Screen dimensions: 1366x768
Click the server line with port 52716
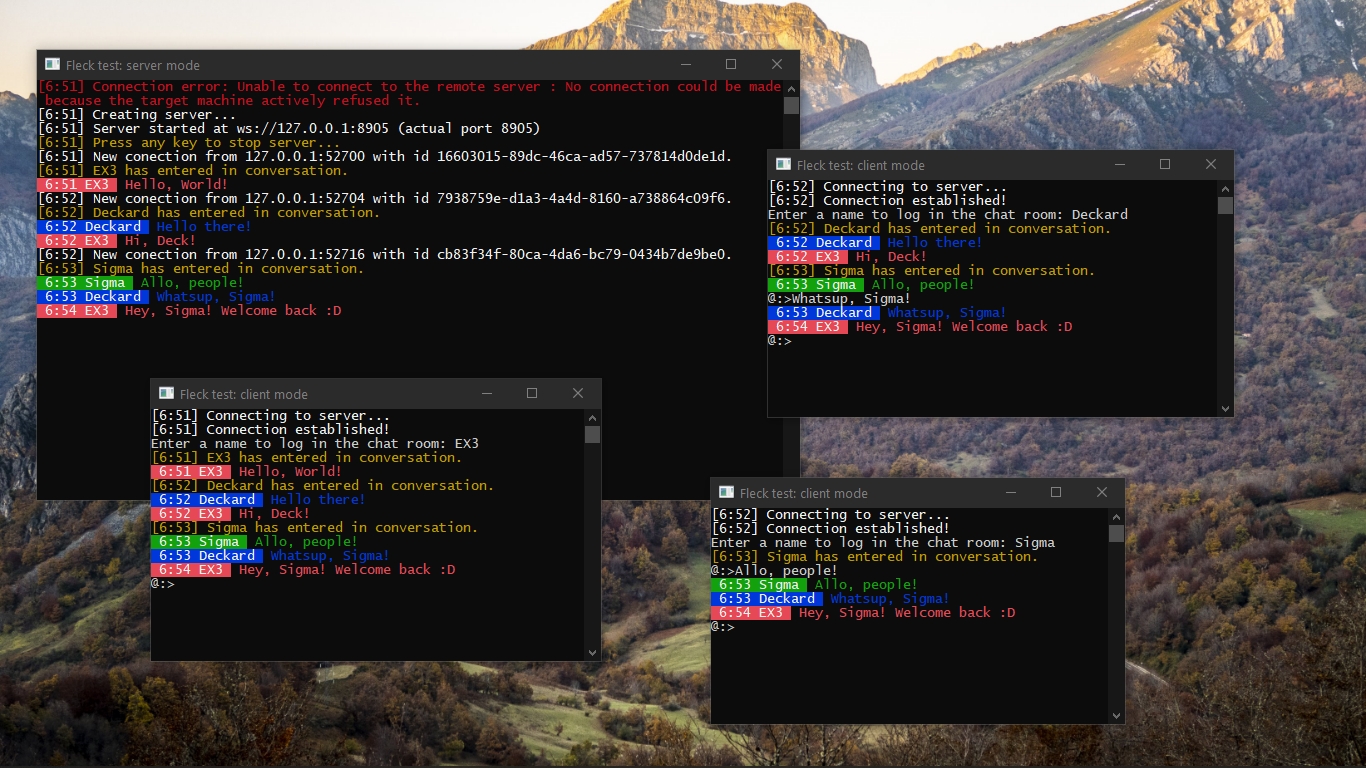[385, 255]
